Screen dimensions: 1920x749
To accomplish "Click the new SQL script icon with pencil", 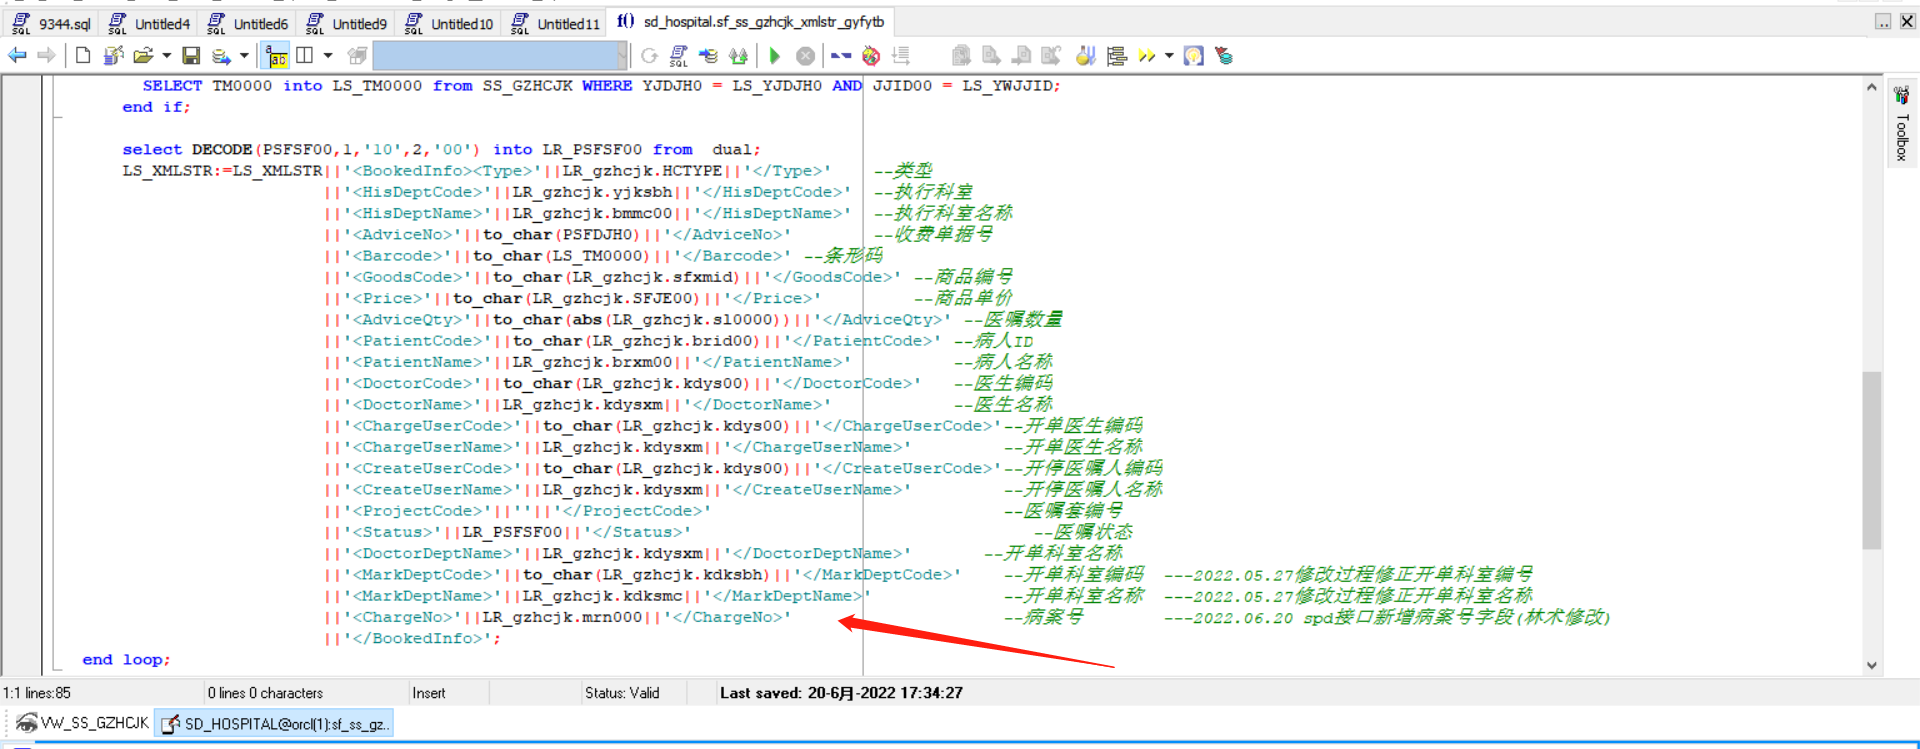I will pos(113,56).
